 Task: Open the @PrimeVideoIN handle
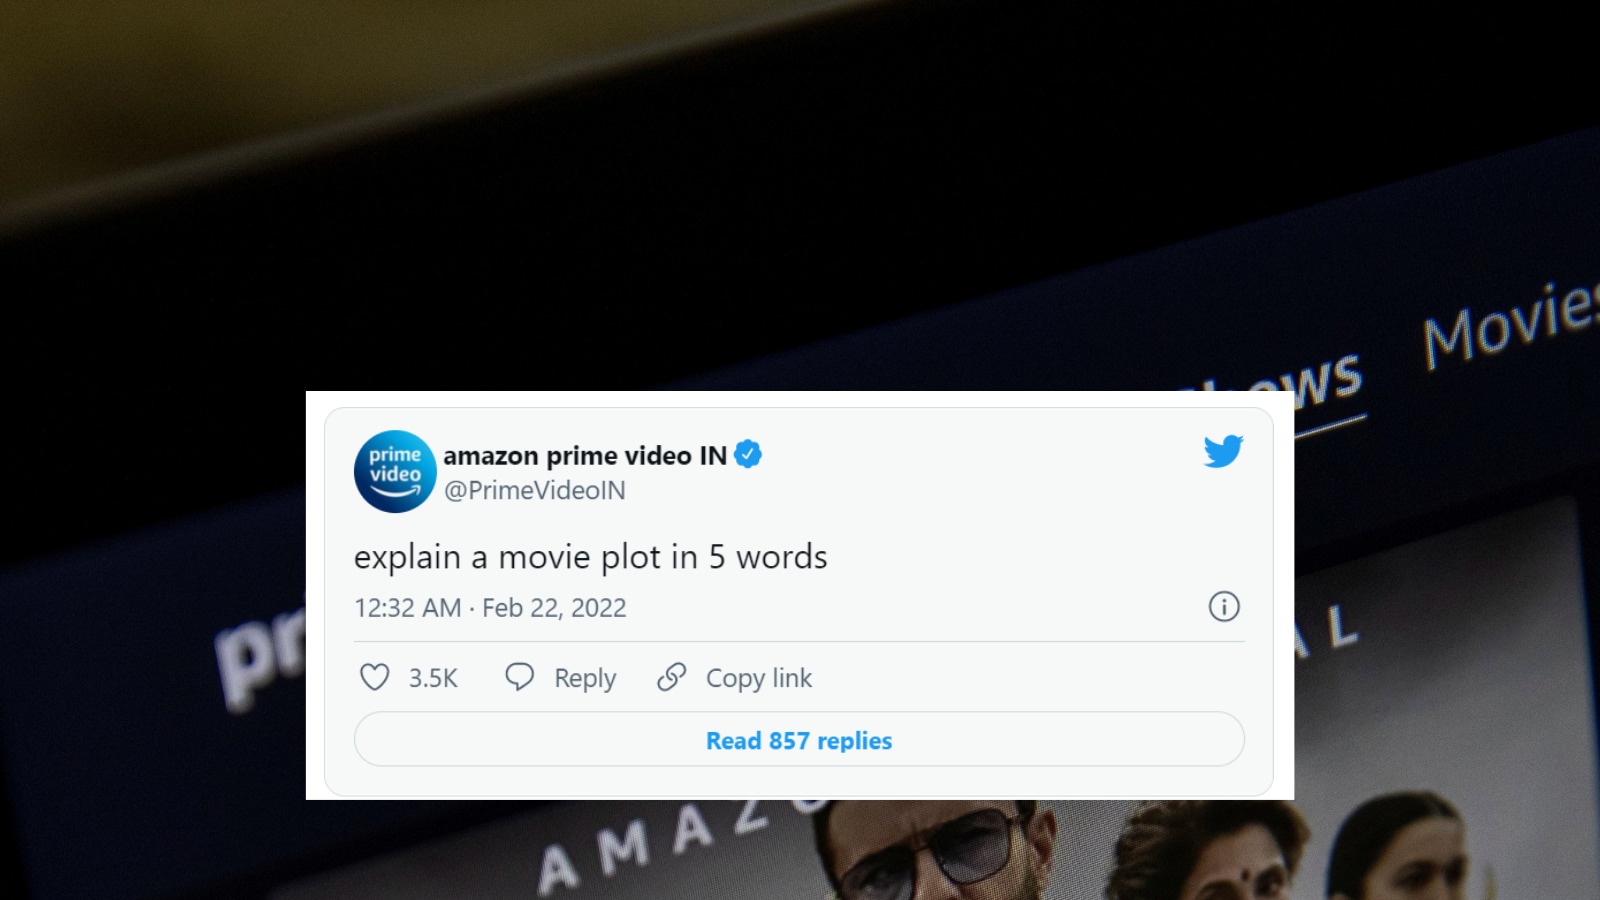[535, 490]
